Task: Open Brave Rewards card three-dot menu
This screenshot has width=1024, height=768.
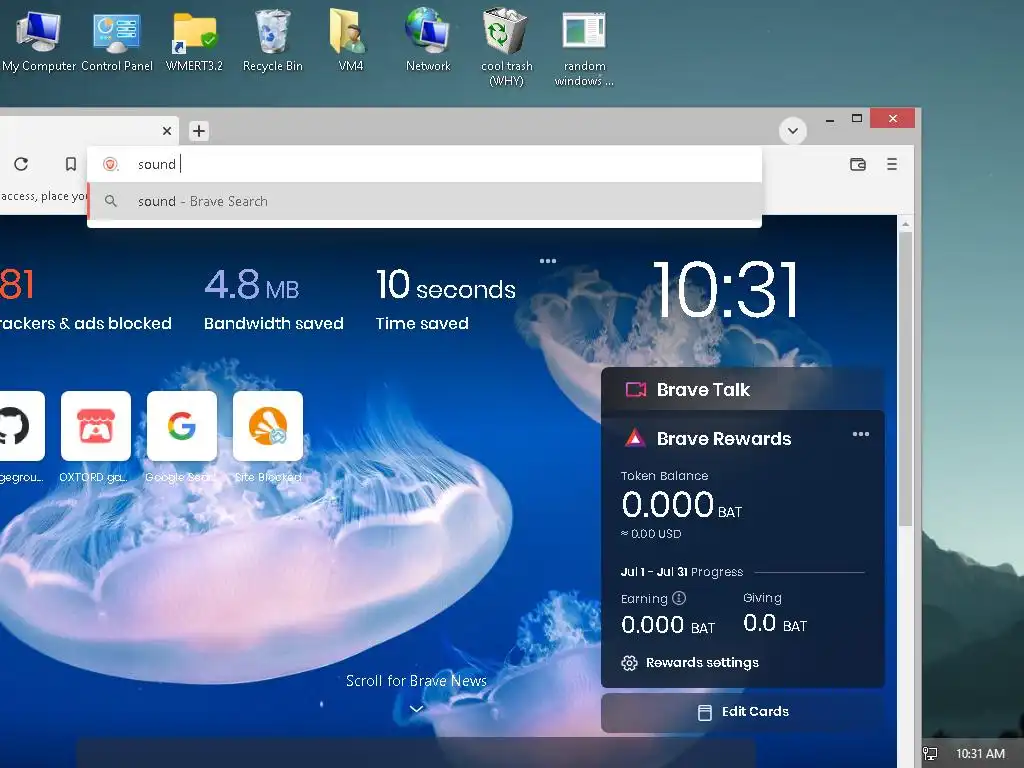Action: 861,434
